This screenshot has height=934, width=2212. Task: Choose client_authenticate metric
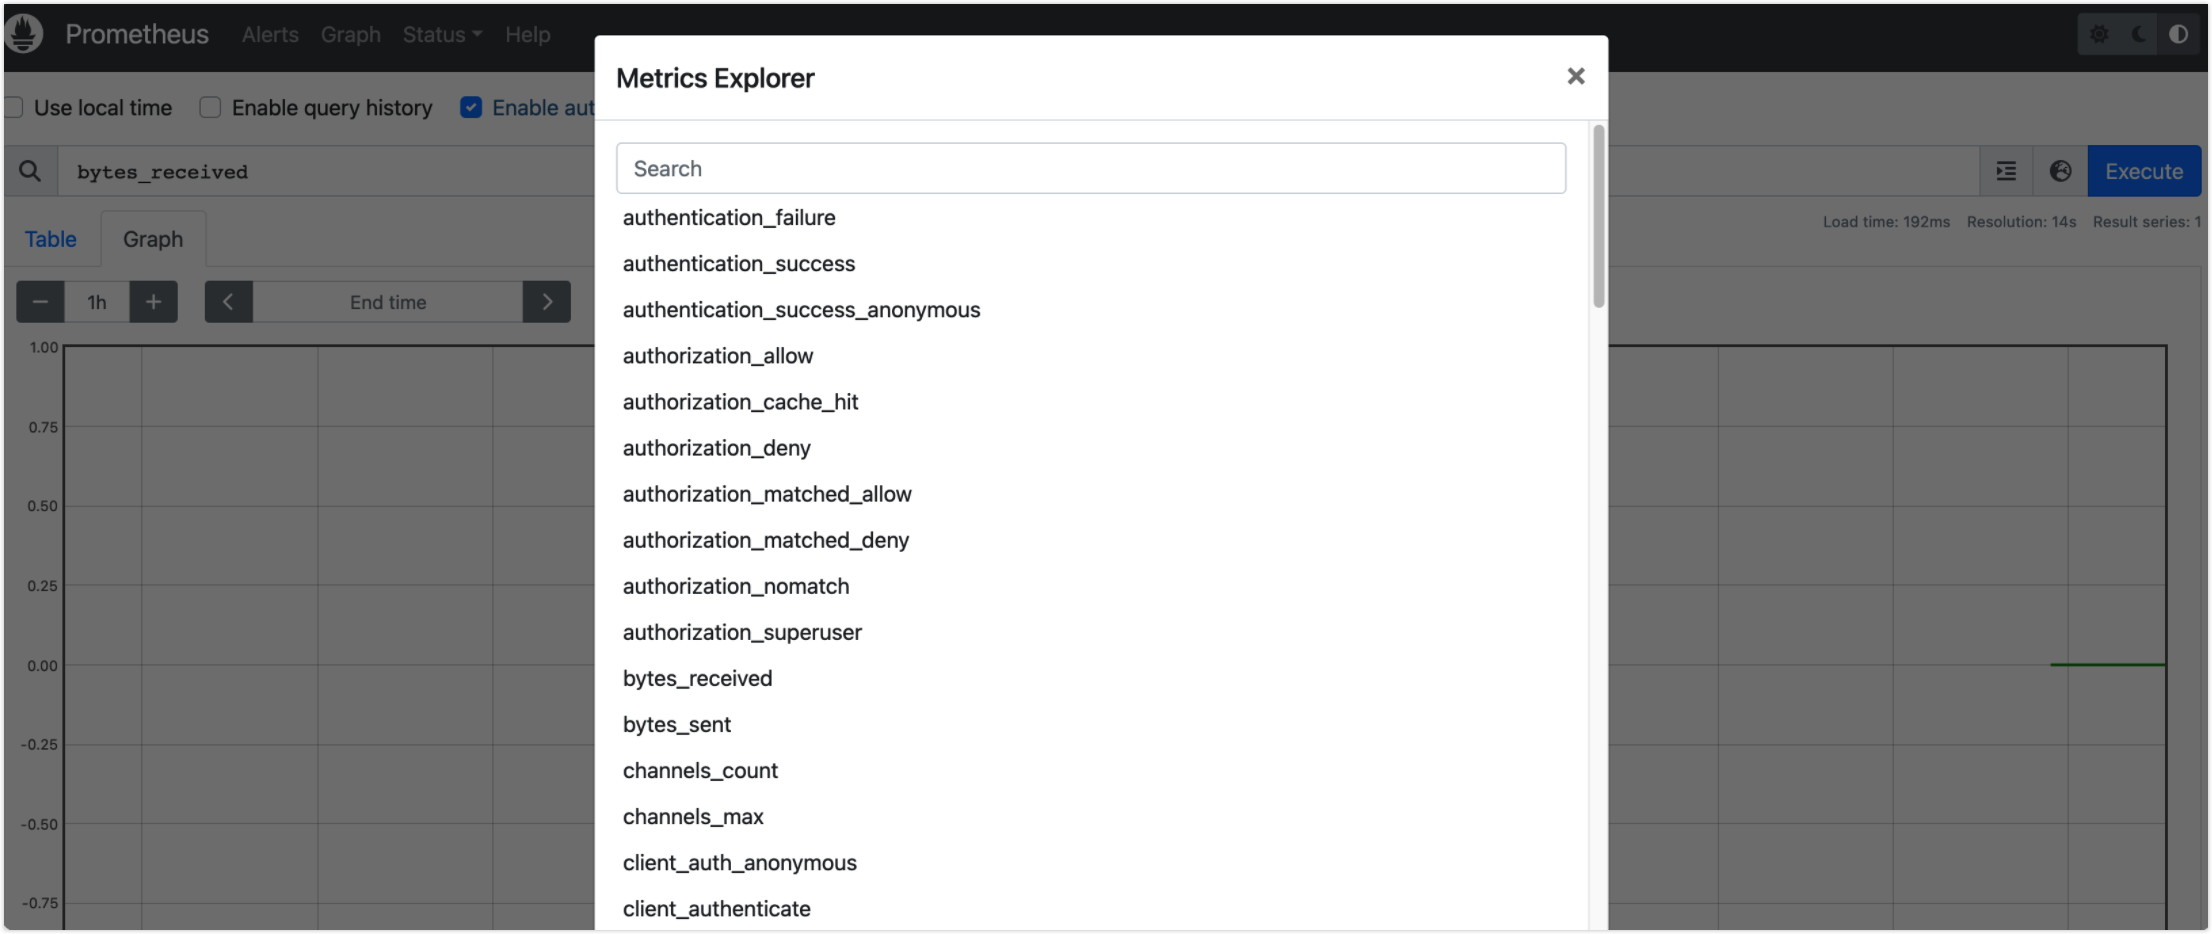[x=717, y=907]
